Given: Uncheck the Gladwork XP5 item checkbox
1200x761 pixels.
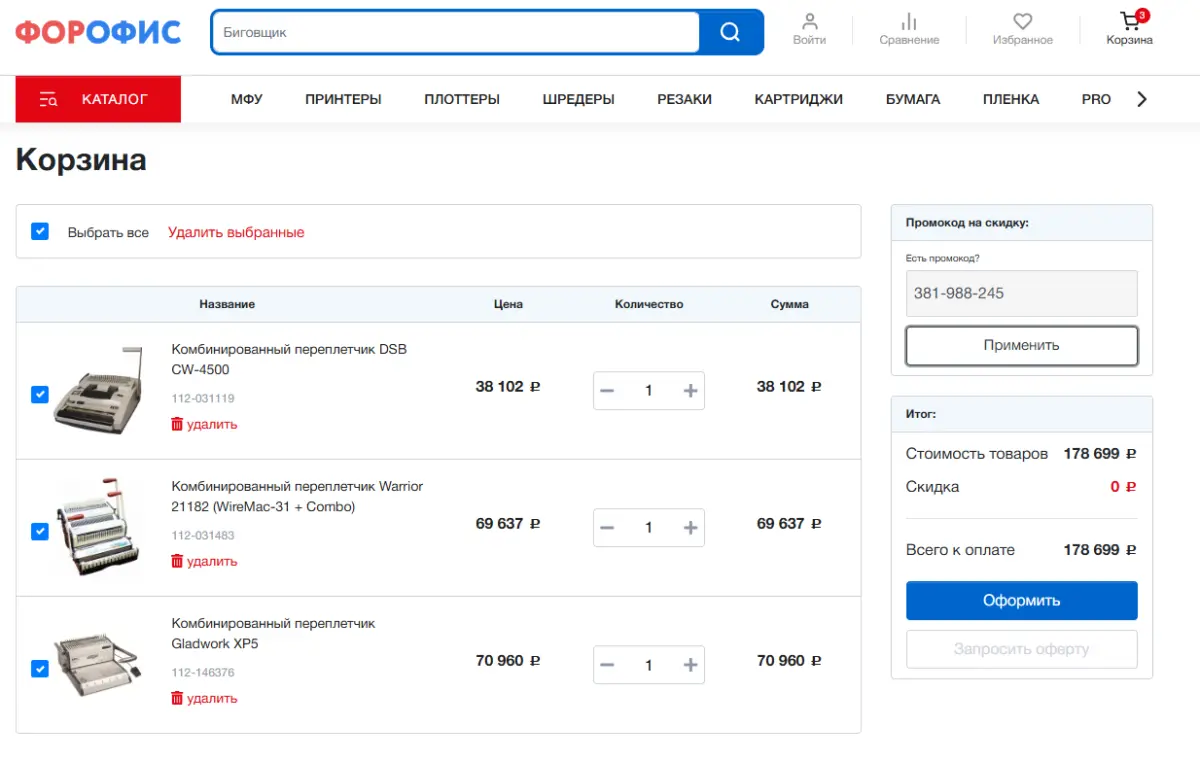Looking at the screenshot, I should (x=40, y=668).
